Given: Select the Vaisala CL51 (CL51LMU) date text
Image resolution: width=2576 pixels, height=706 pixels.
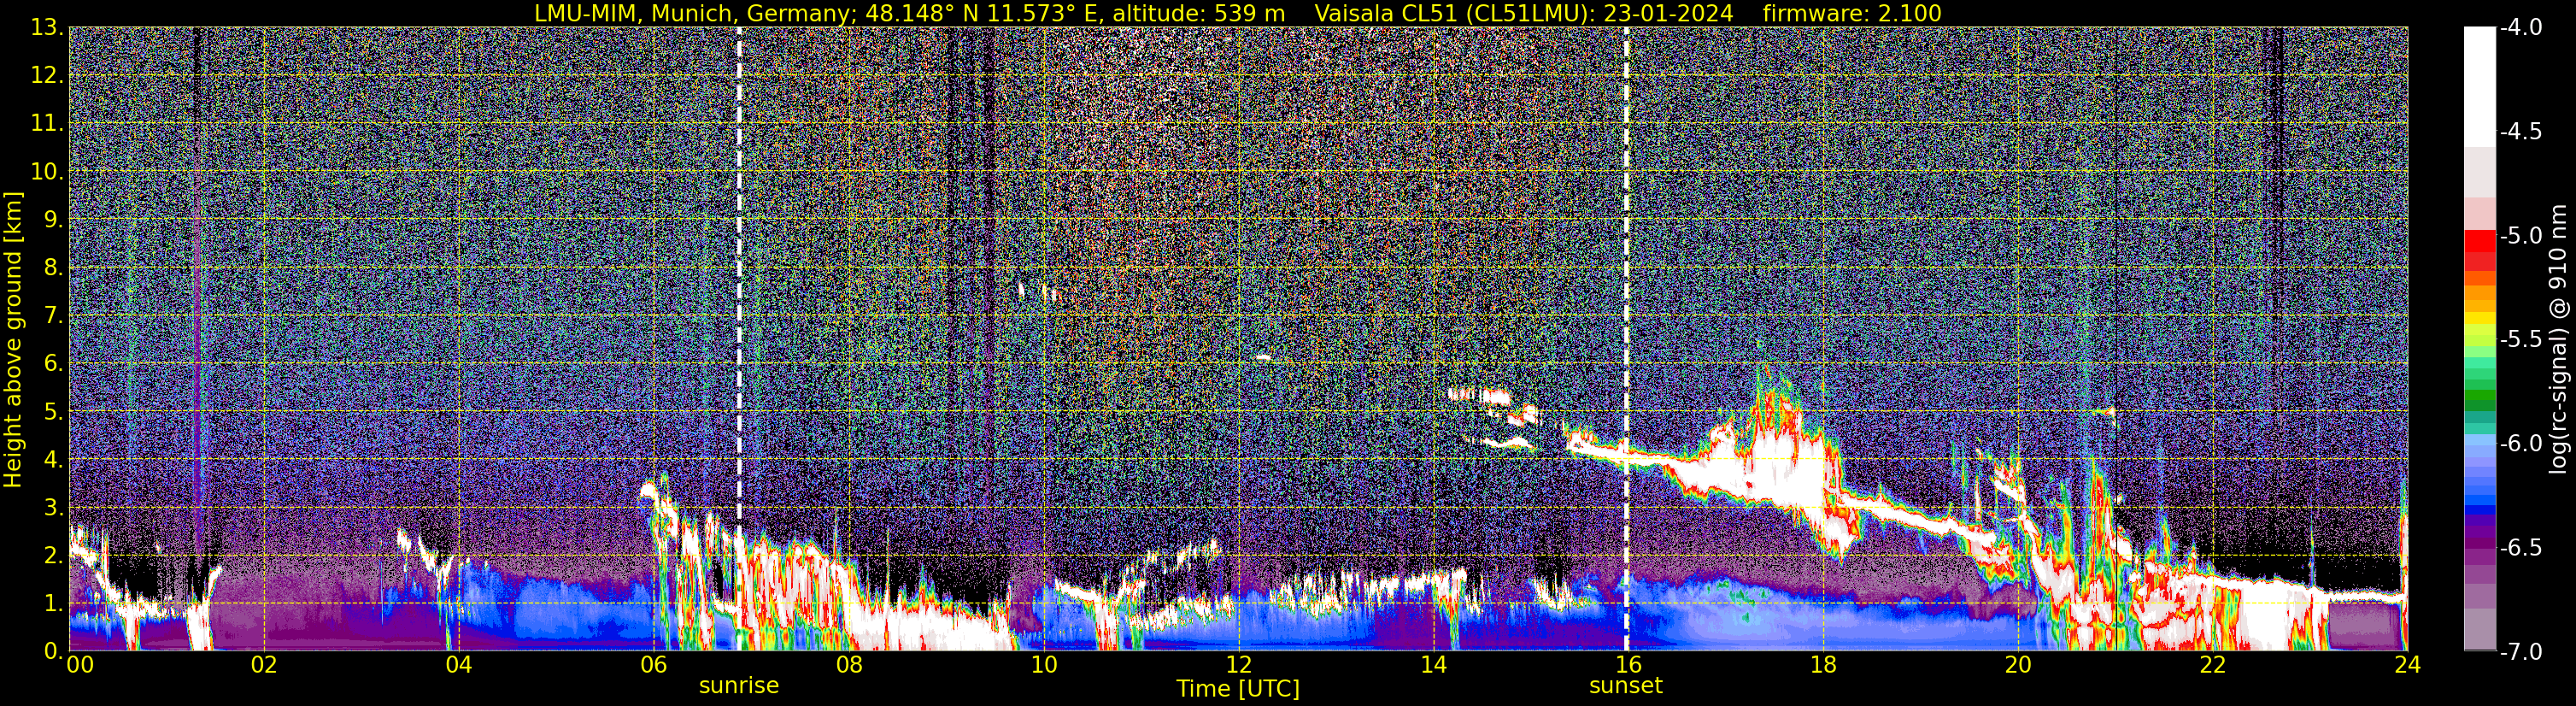Looking at the screenshot, I should click(x=1523, y=13).
